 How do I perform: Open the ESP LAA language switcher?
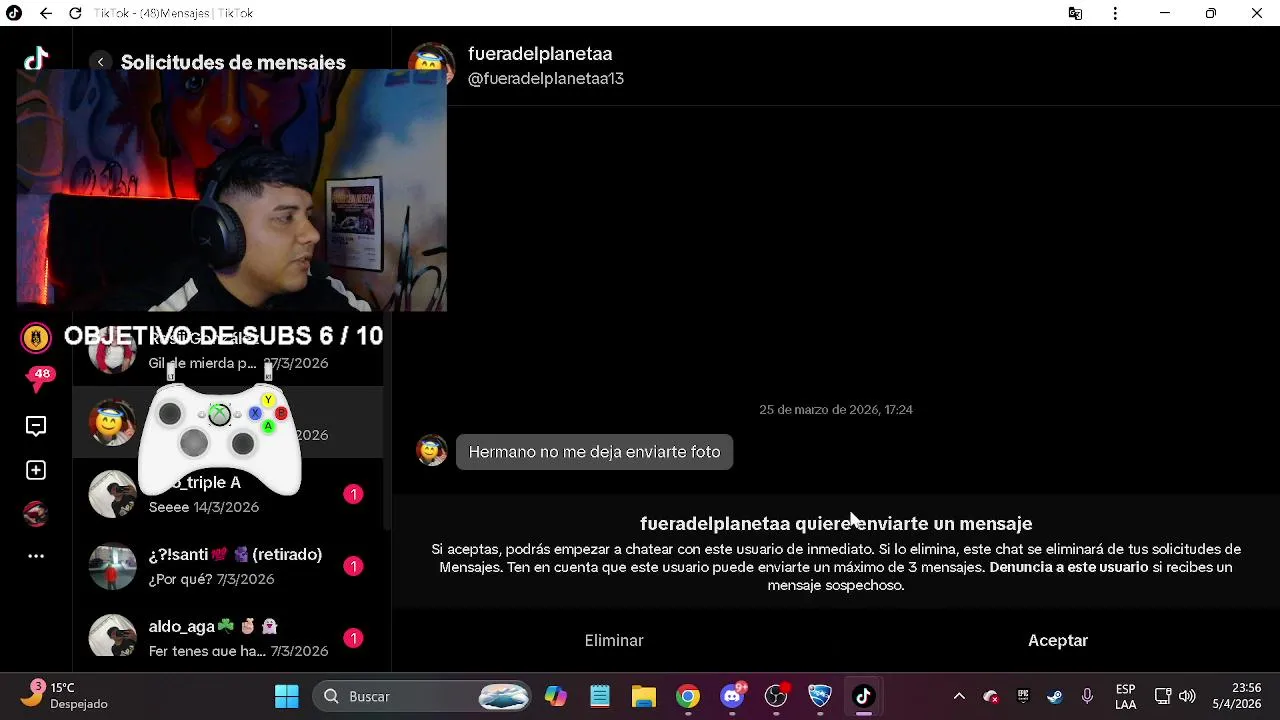point(1125,696)
